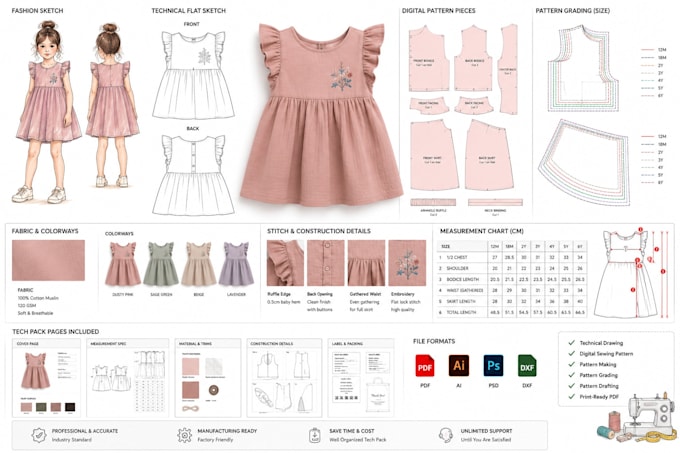Click the 'SKIRT LENGTH' row label
The width and height of the screenshot is (680, 453).
tap(461, 301)
